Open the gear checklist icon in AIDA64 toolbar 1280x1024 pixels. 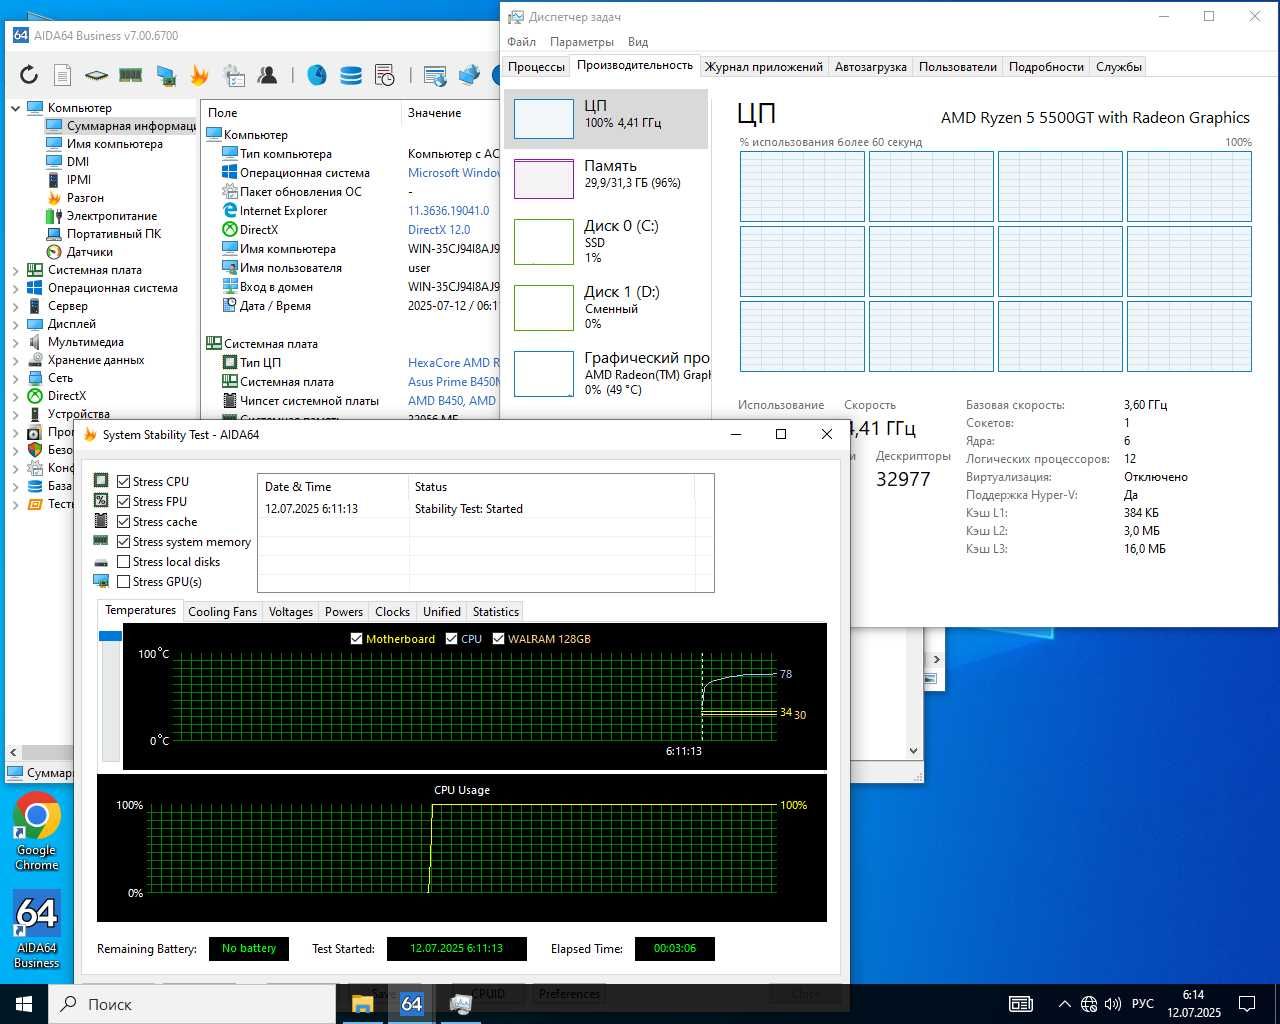pos(234,74)
